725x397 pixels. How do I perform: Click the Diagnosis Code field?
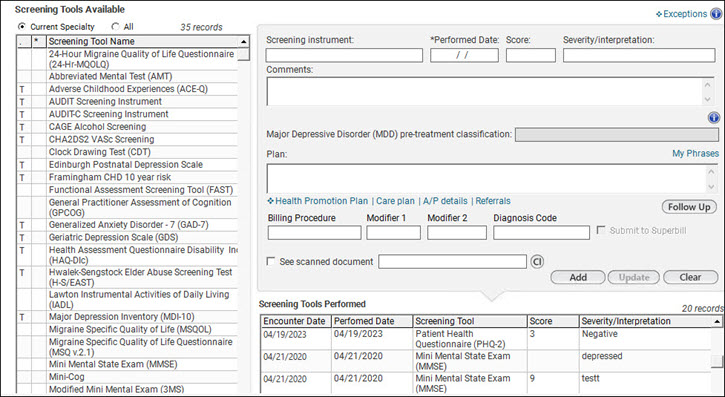tap(541, 232)
